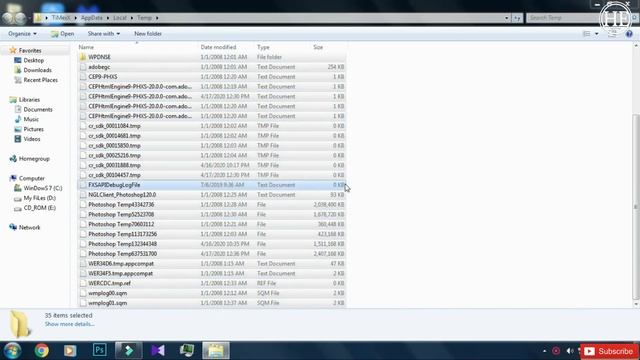Screen dimensions: 640x360
Task: Open Recent Places in sidebar
Action: click(x=40, y=80)
